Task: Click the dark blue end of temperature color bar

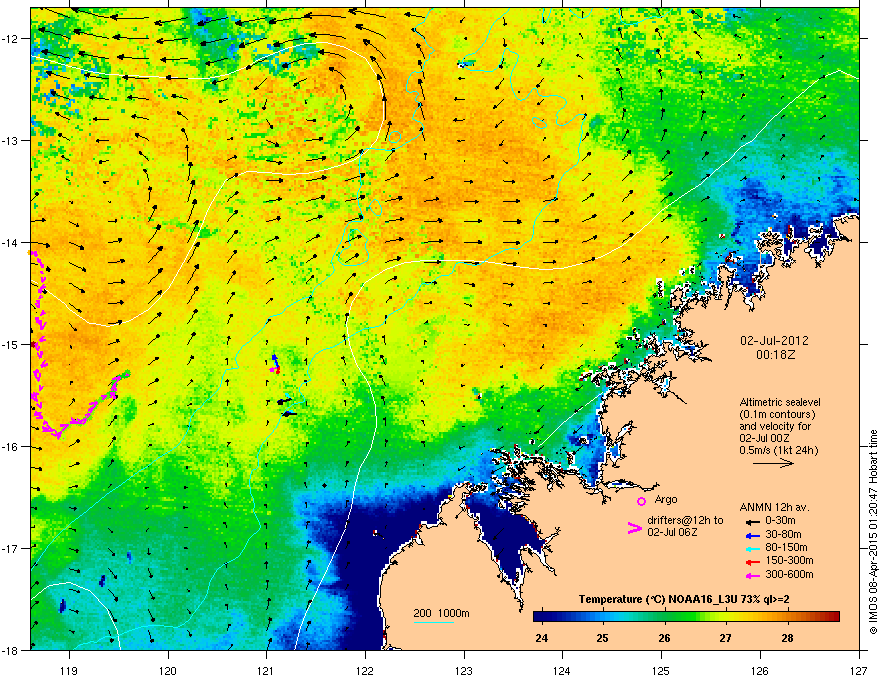Action: (x=542, y=617)
